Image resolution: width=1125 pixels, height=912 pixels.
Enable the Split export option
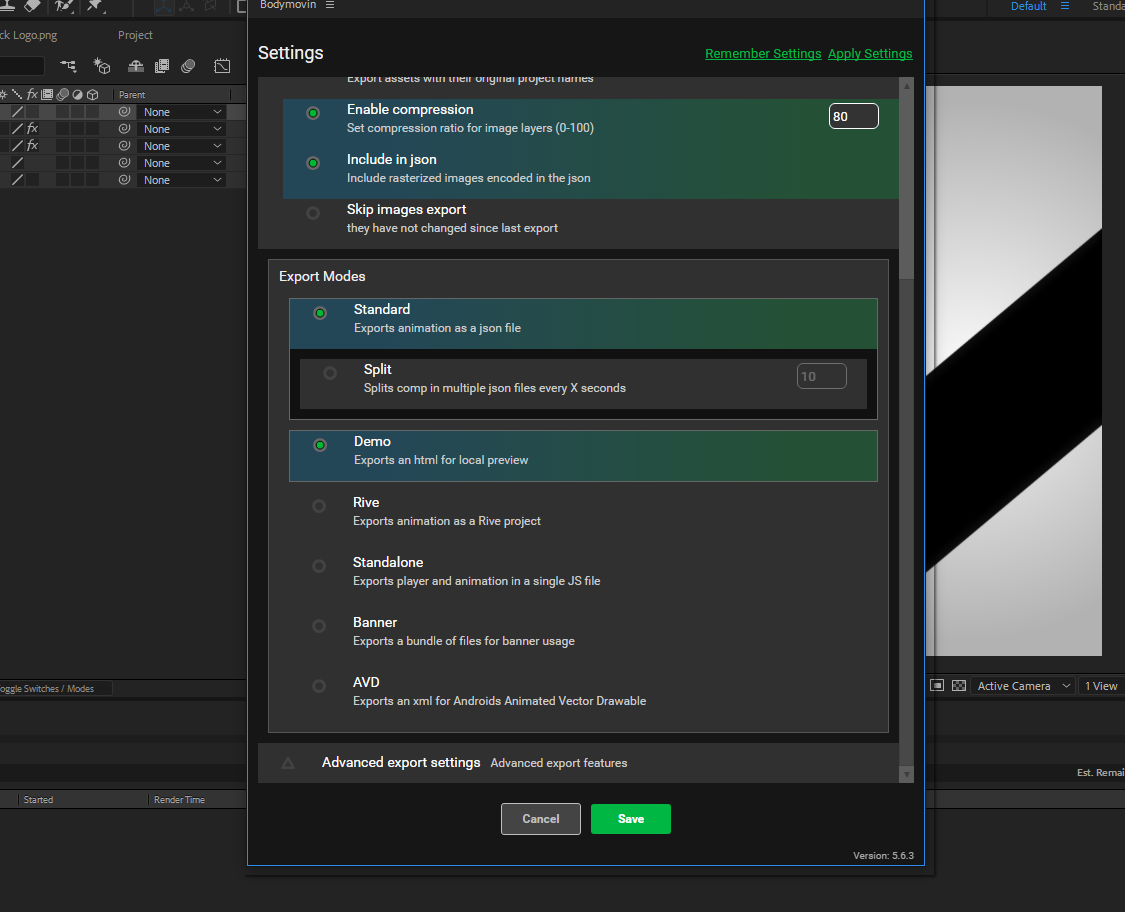click(x=330, y=373)
